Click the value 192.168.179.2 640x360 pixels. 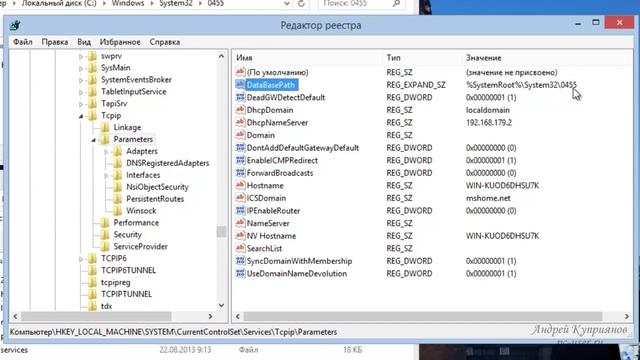pos(489,122)
